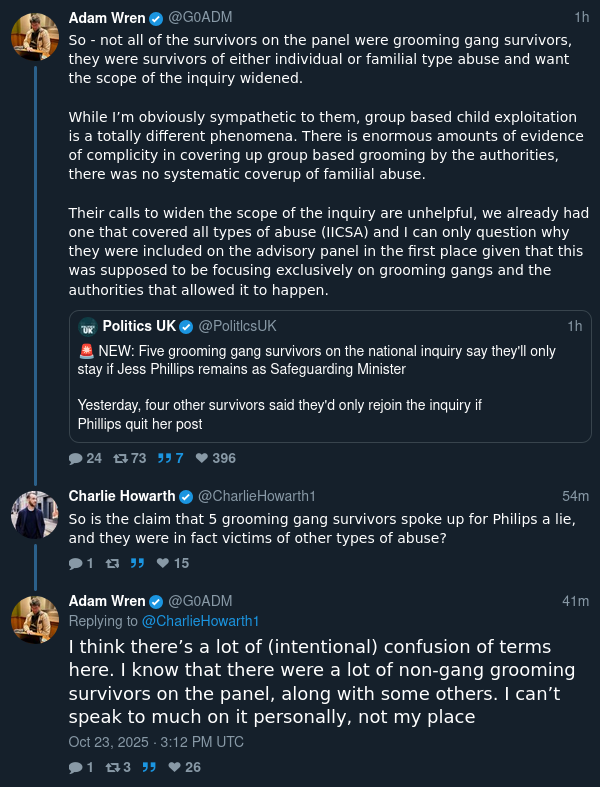The image size is (600, 787).
Task: Reply icon on final Adam Wren post
Action: pyautogui.click(x=76, y=767)
